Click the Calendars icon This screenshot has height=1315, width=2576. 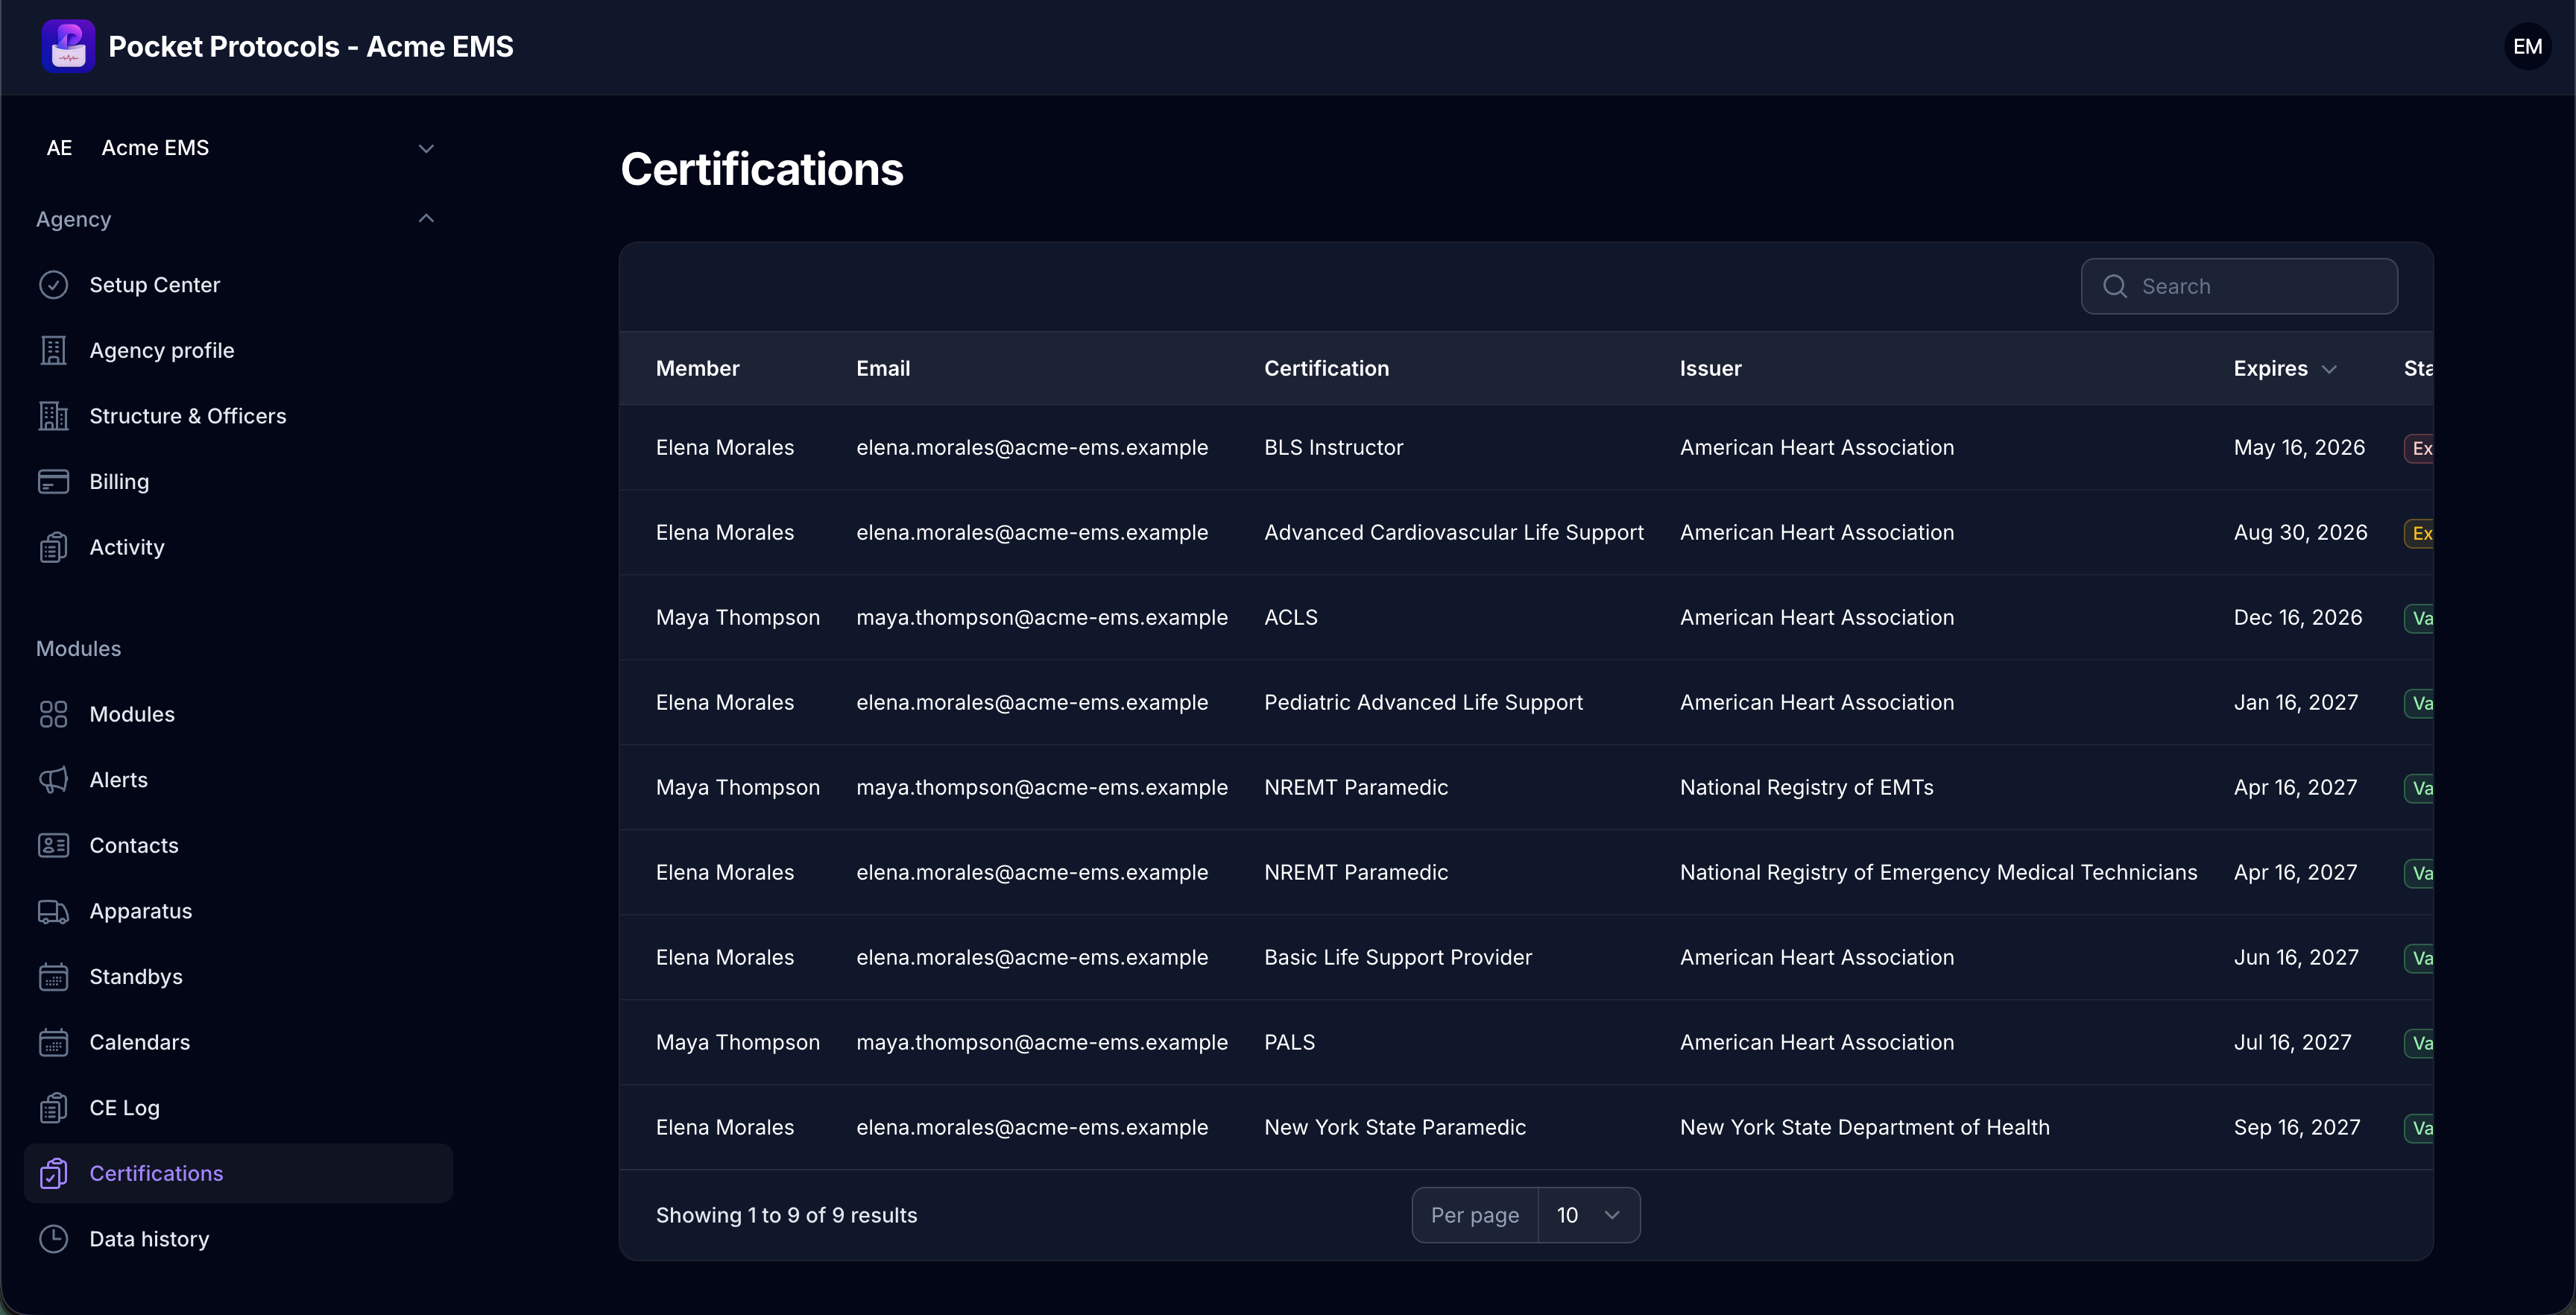(53, 1042)
